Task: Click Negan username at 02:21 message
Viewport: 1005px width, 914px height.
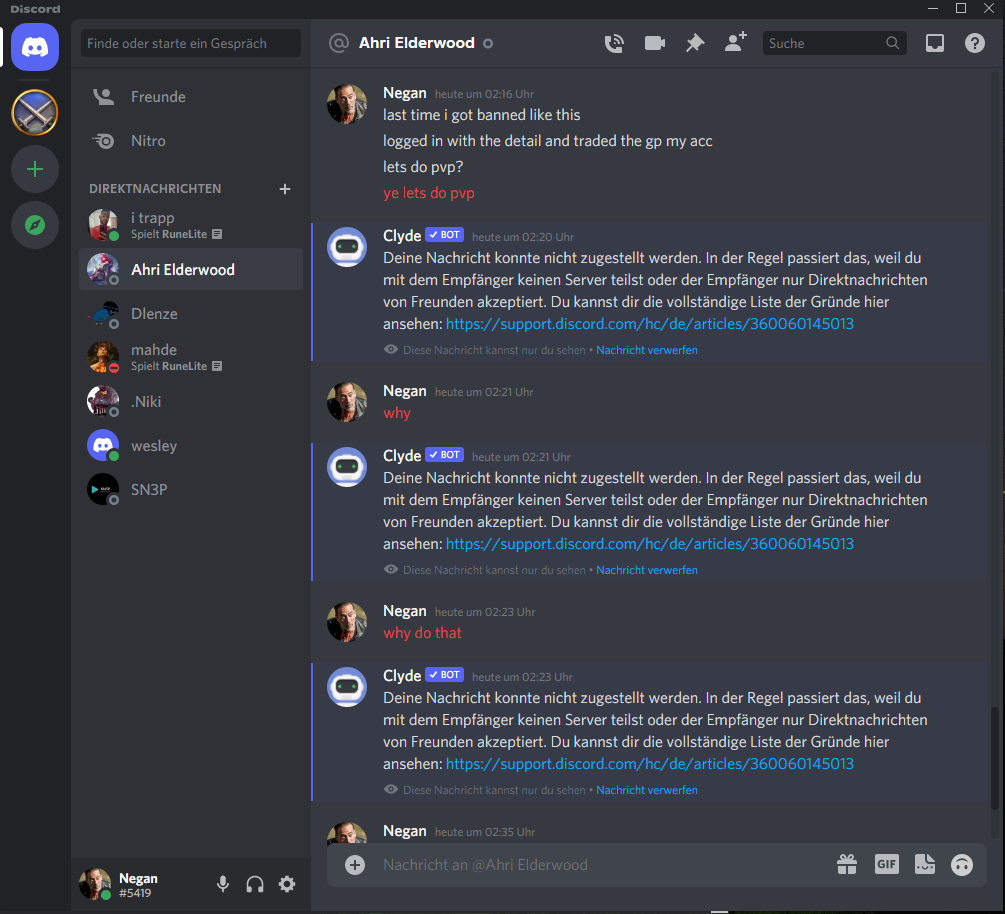Action: [404, 391]
